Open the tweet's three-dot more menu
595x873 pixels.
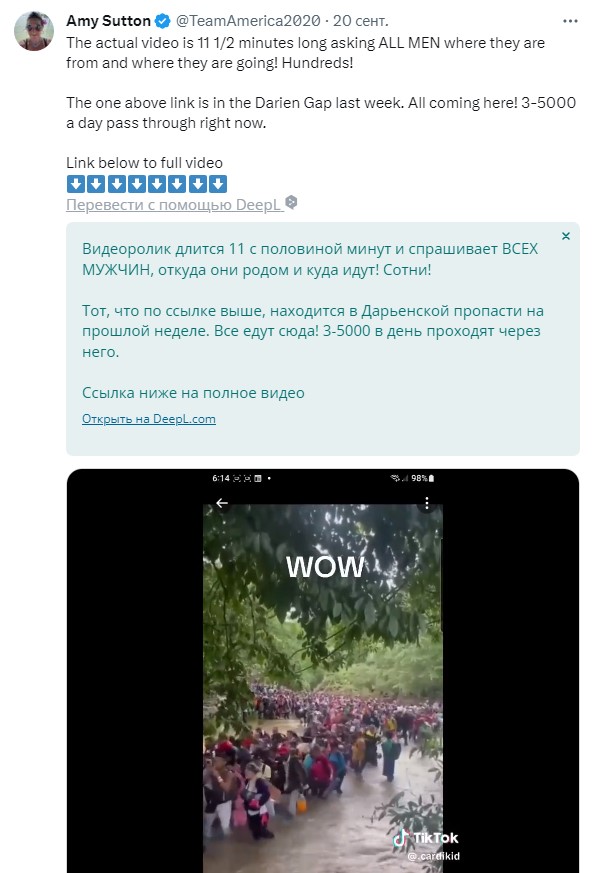click(x=570, y=21)
